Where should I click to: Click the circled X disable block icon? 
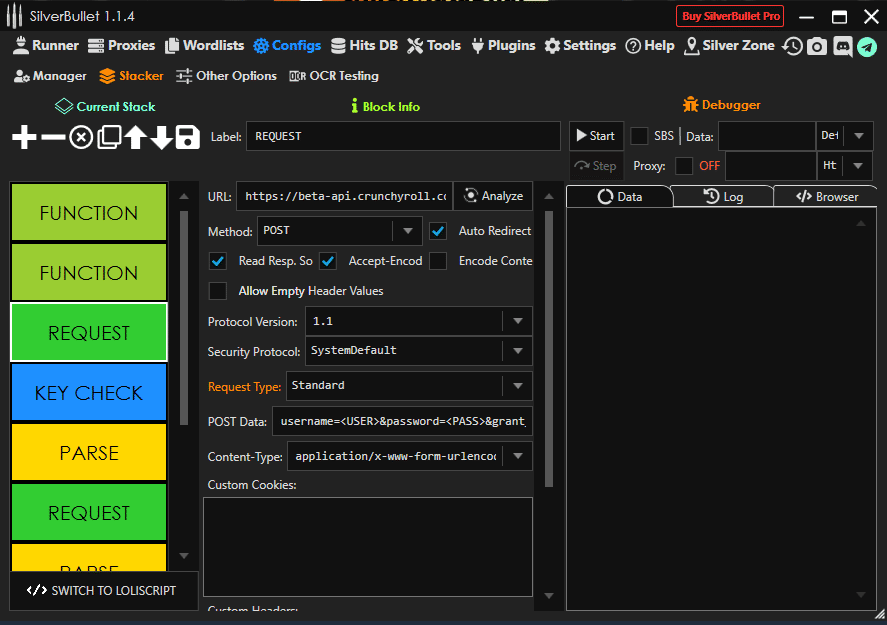pyautogui.click(x=81, y=138)
